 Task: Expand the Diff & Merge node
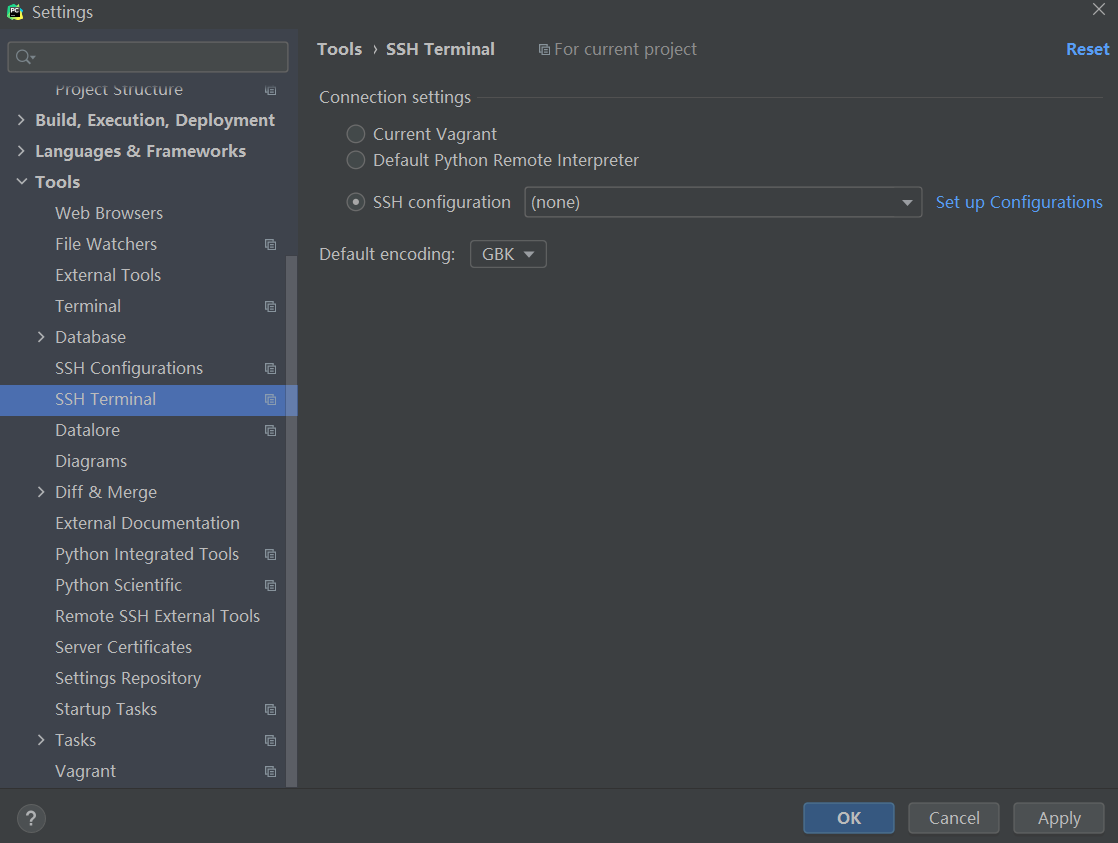(x=41, y=492)
